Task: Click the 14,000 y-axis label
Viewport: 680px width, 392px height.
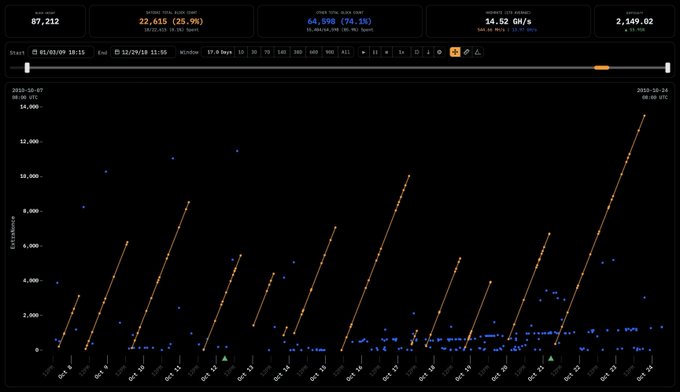Action: (x=29, y=107)
